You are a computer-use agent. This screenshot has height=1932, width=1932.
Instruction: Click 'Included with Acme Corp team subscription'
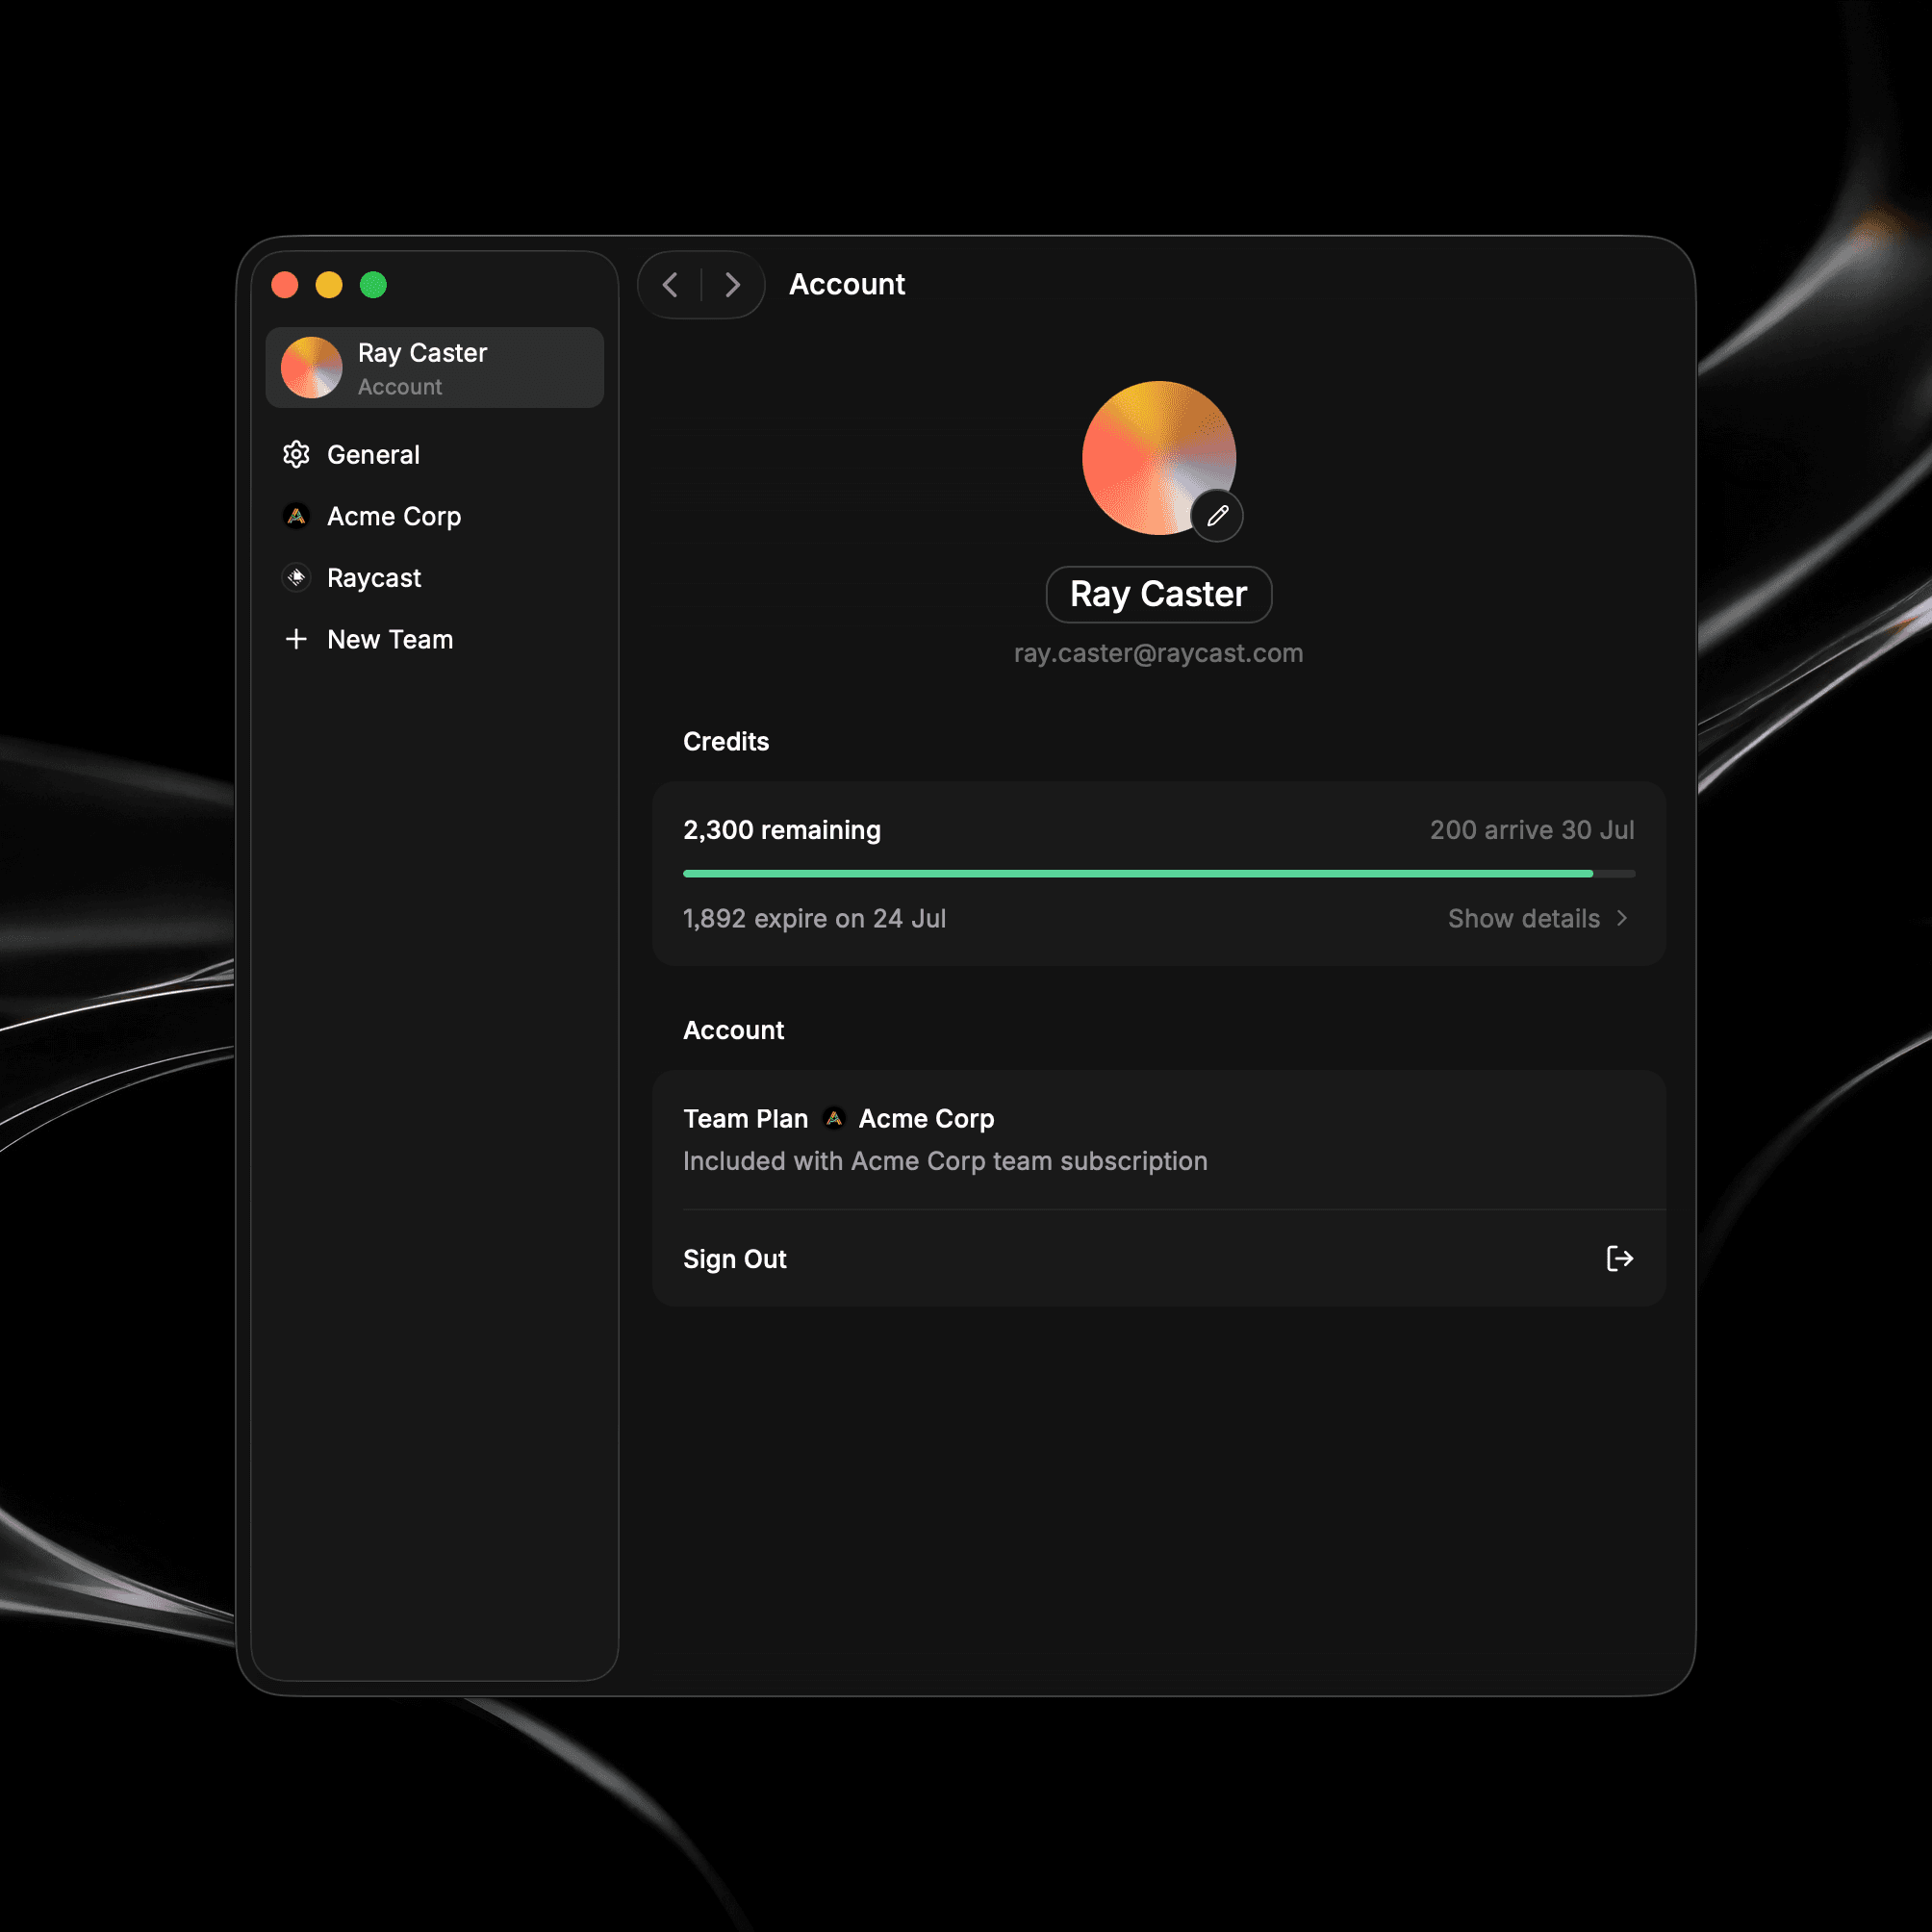pos(945,1161)
